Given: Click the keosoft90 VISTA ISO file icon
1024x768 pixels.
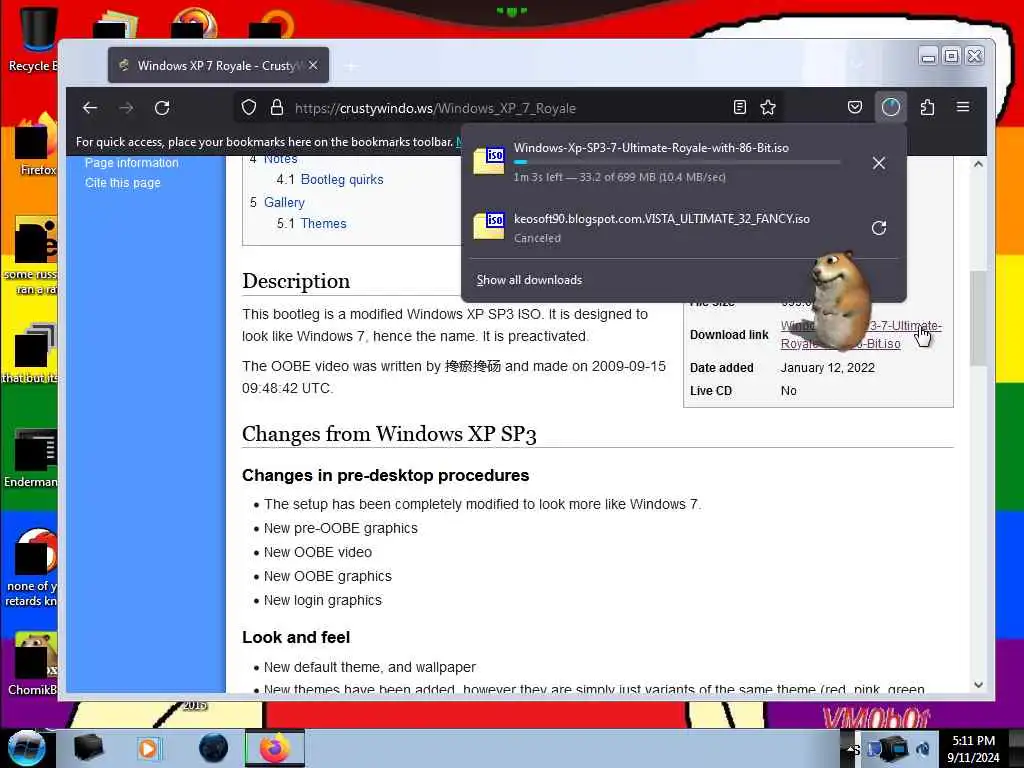Looking at the screenshot, I should (x=489, y=225).
